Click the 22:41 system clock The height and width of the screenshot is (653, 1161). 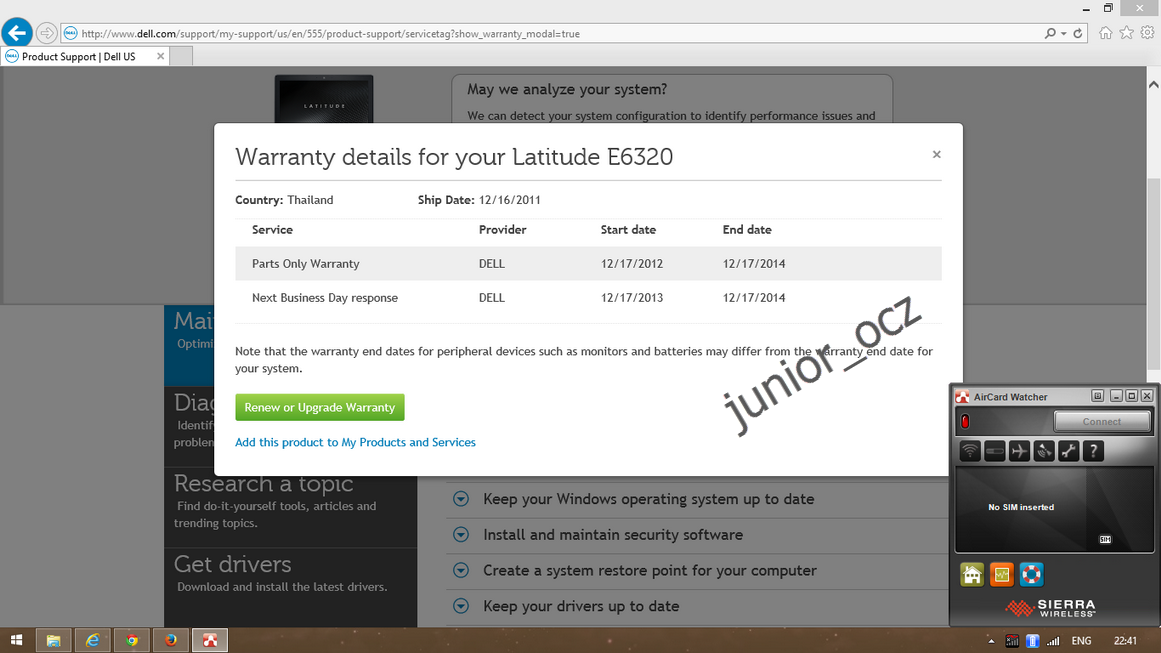[1125, 641]
